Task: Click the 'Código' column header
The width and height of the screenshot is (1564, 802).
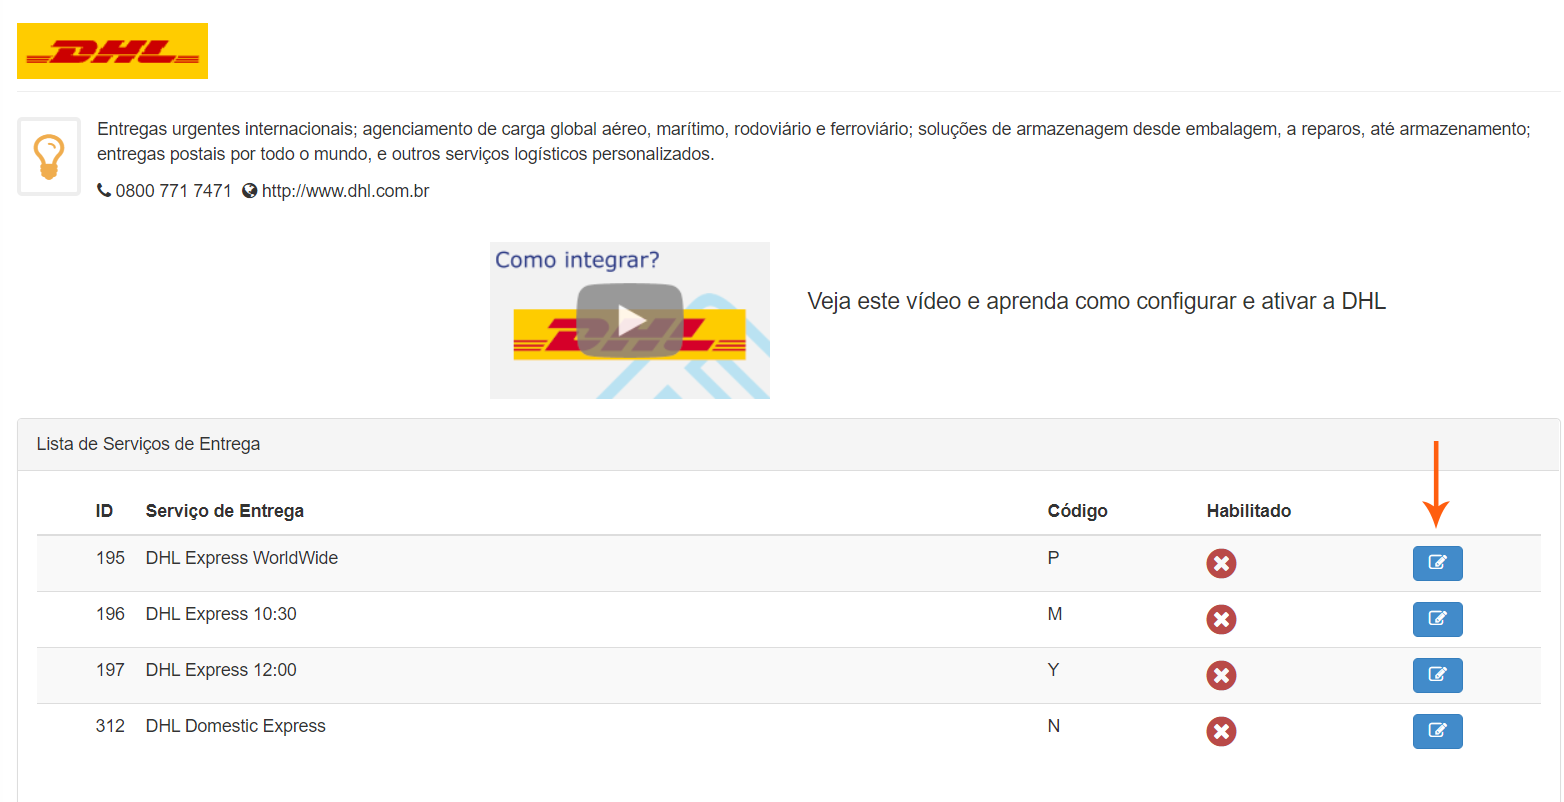Action: pyautogui.click(x=1077, y=511)
